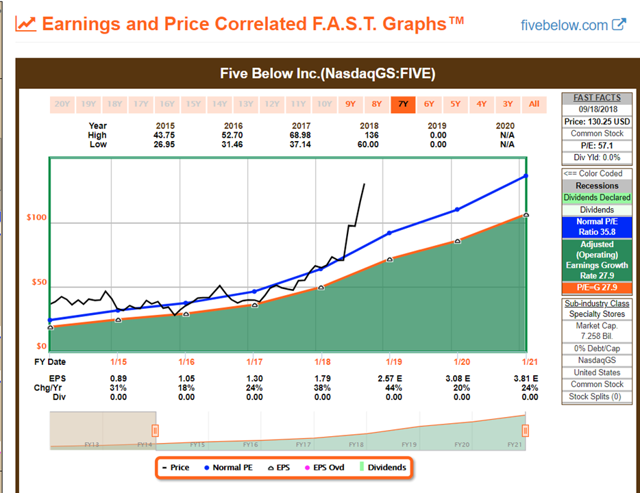Click the United States entry in sidebar
Viewport: 640px width, 493px height.
(597, 373)
